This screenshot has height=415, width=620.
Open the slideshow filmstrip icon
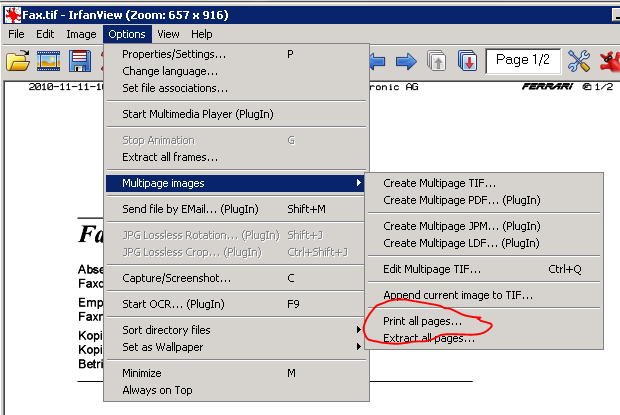pos(49,62)
